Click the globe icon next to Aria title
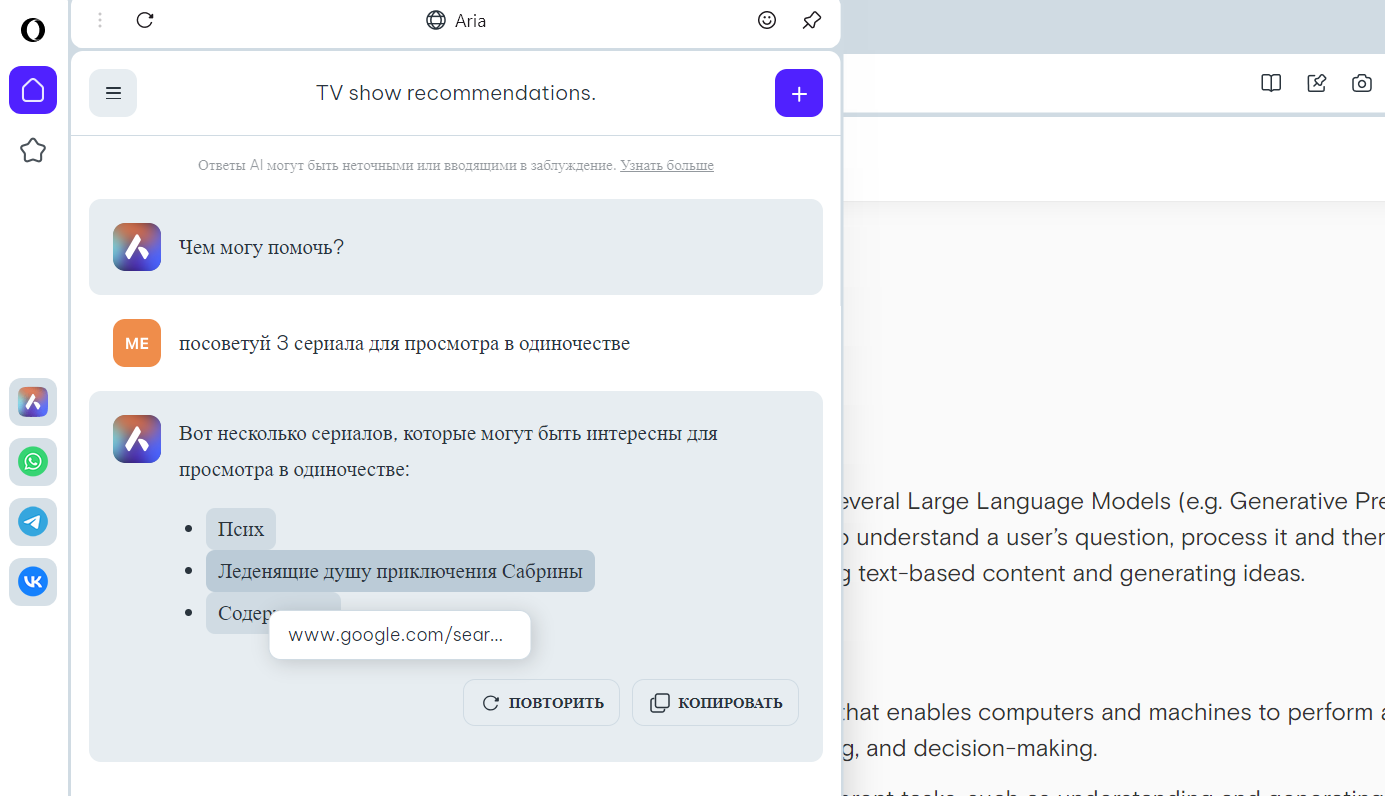The image size is (1385, 796). click(436, 20)
